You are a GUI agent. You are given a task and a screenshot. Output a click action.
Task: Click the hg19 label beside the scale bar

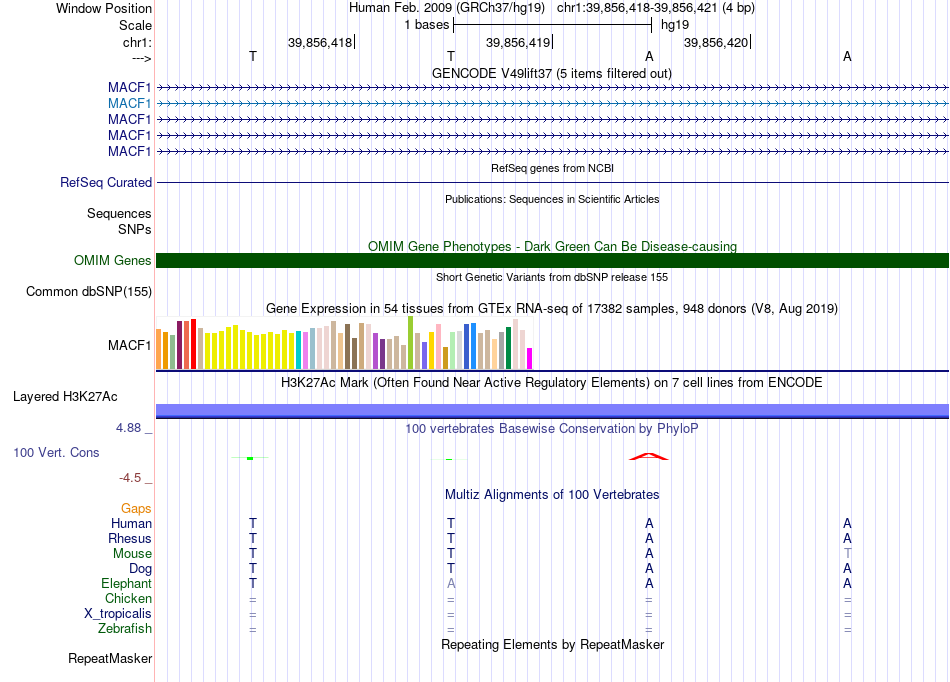pos(675,25)
